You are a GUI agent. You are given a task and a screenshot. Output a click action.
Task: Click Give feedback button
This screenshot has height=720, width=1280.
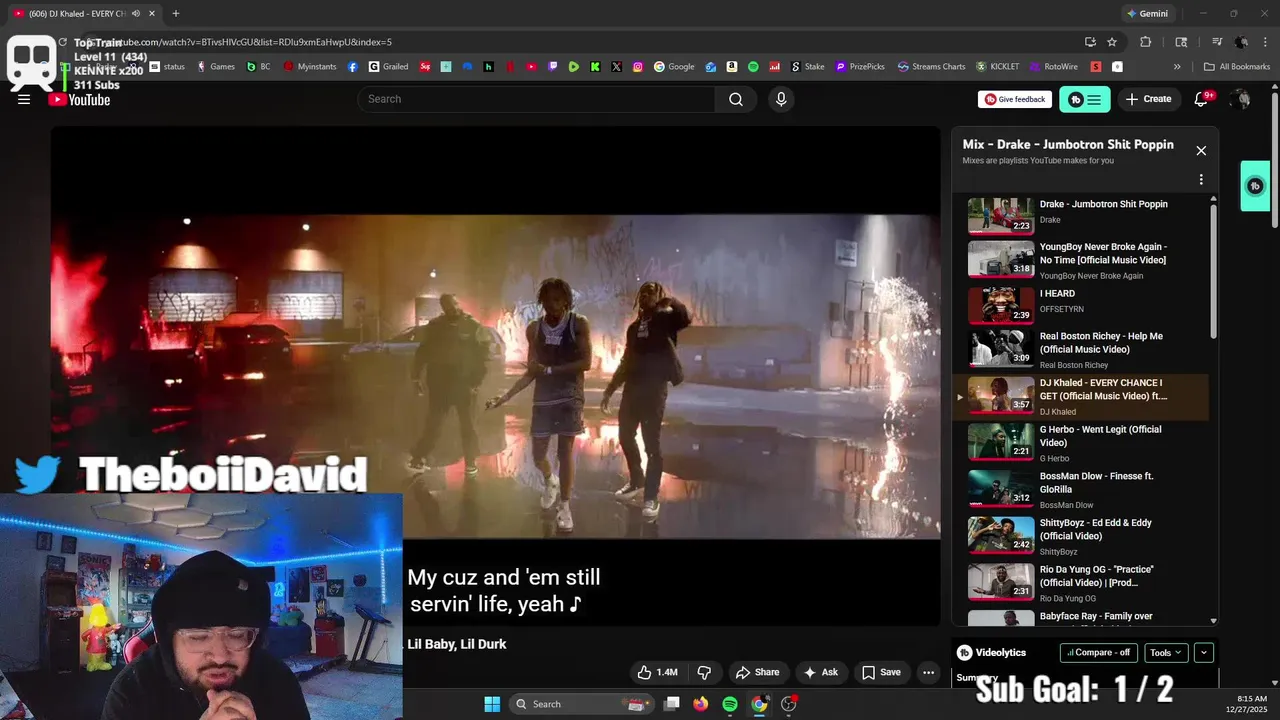(1015, 99)
